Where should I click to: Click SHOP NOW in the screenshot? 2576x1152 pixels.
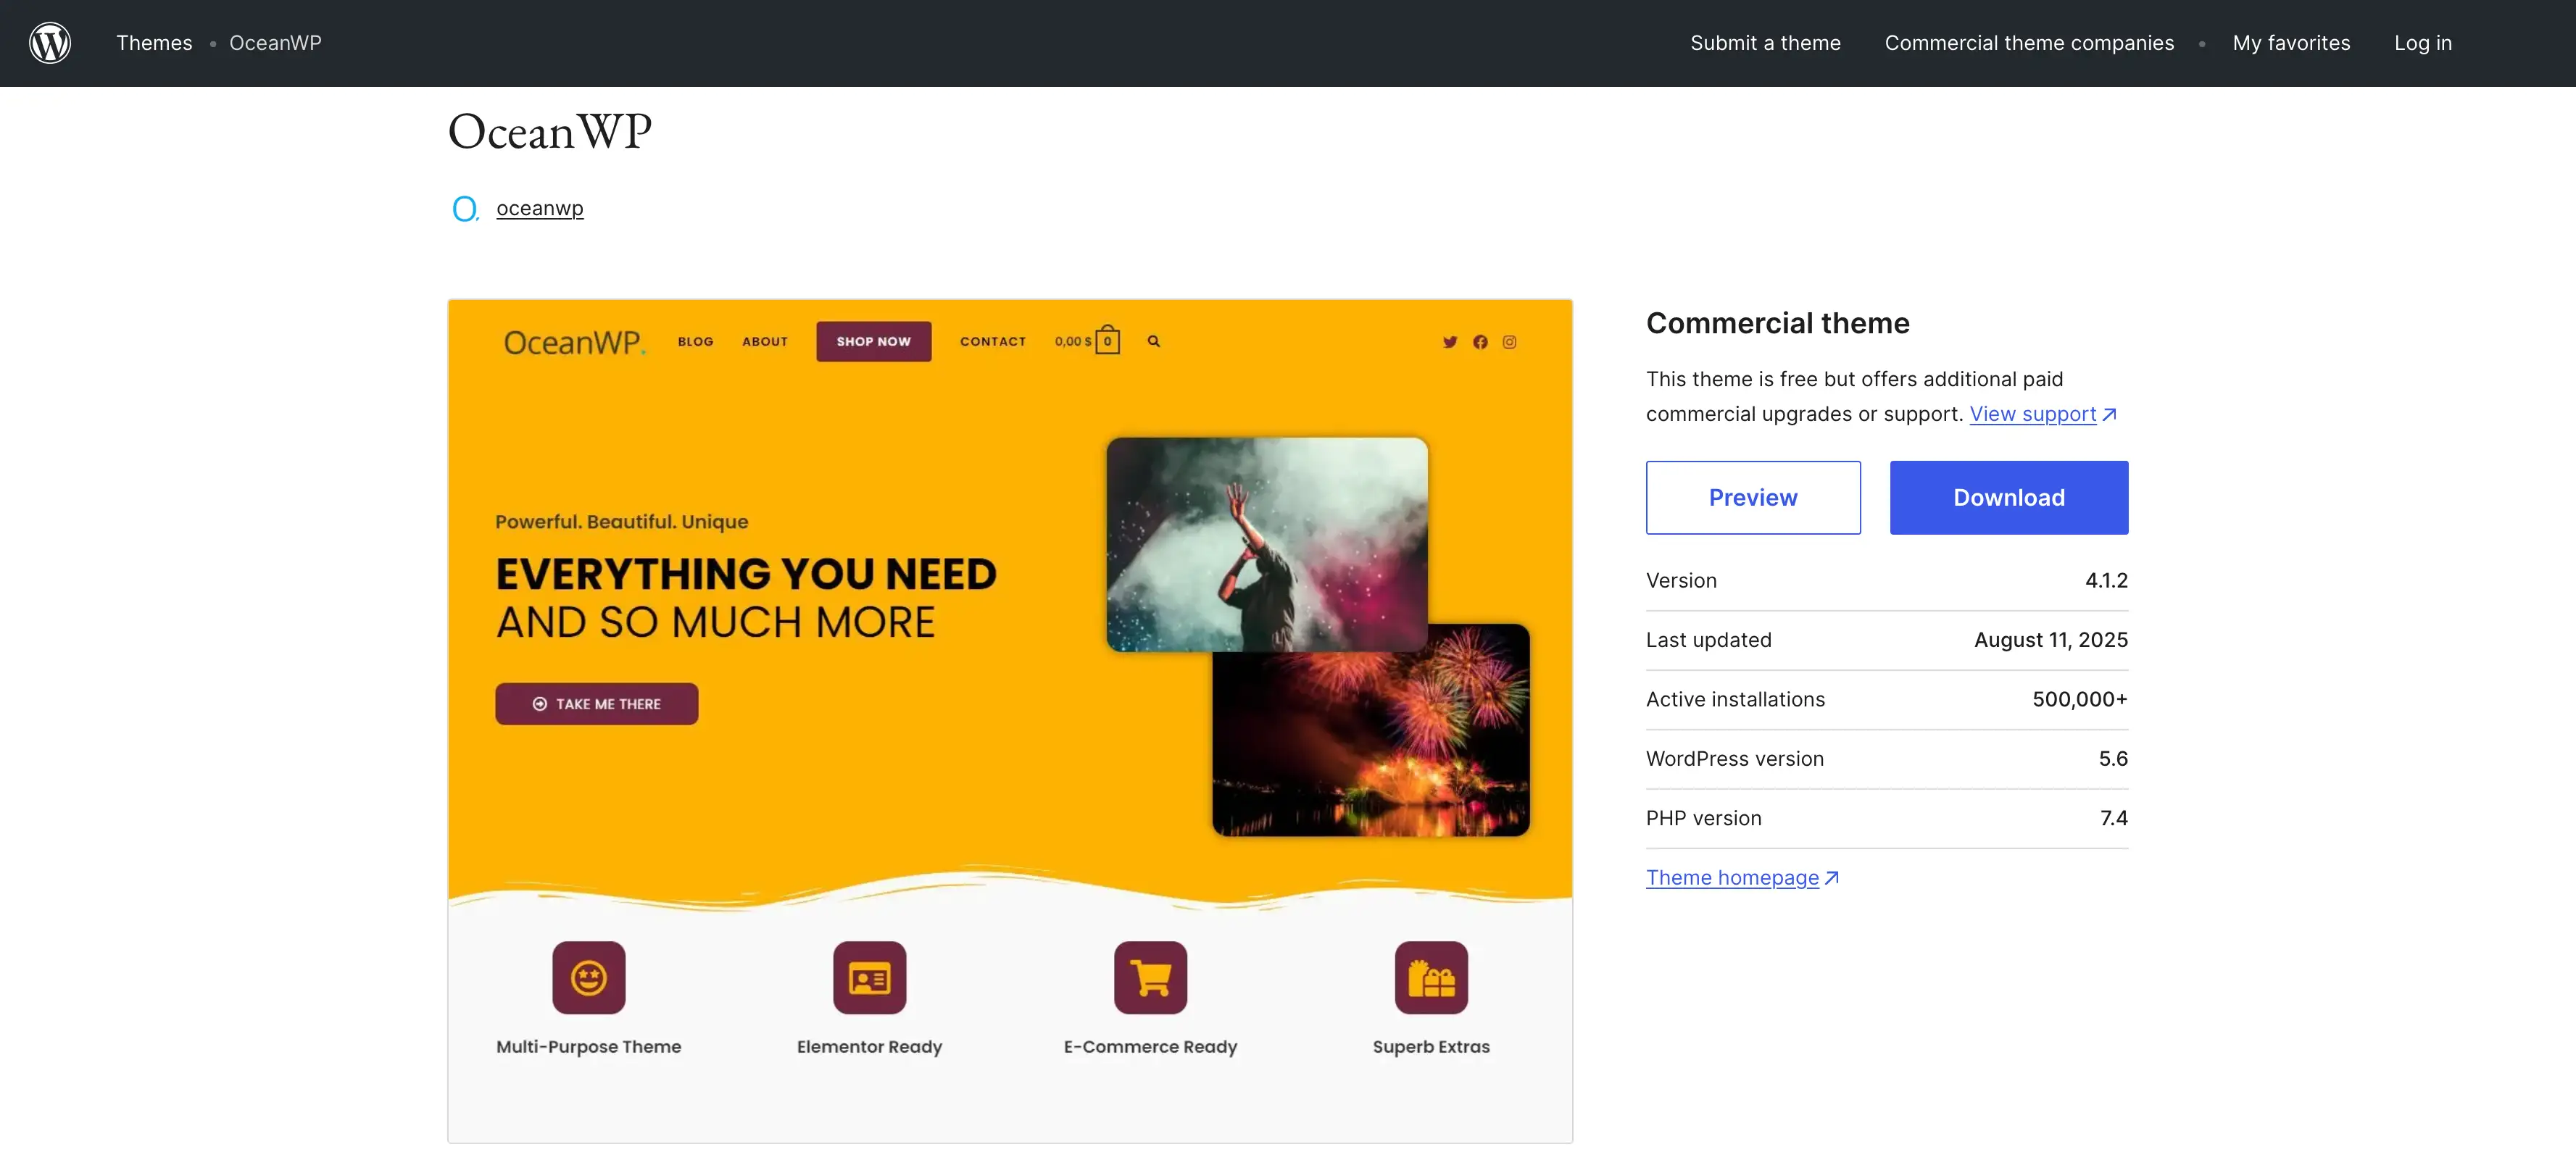pos(873,341)
